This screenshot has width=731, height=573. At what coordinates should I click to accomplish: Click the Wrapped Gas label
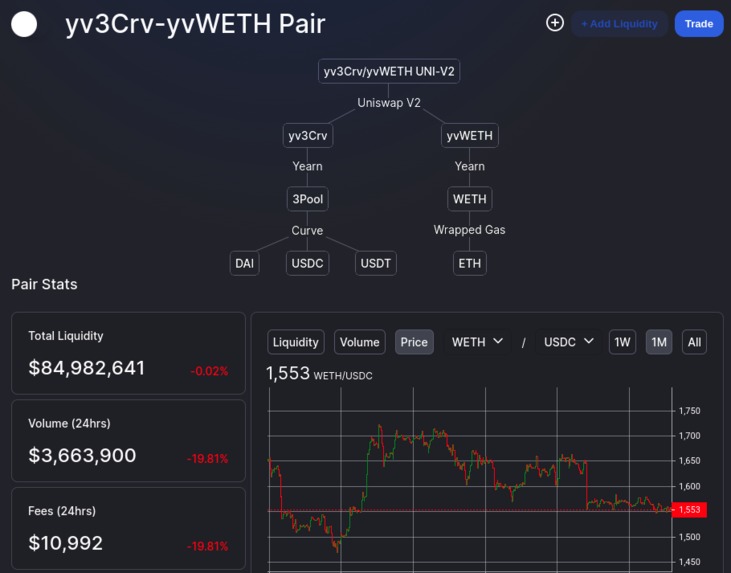pos(469,230)
